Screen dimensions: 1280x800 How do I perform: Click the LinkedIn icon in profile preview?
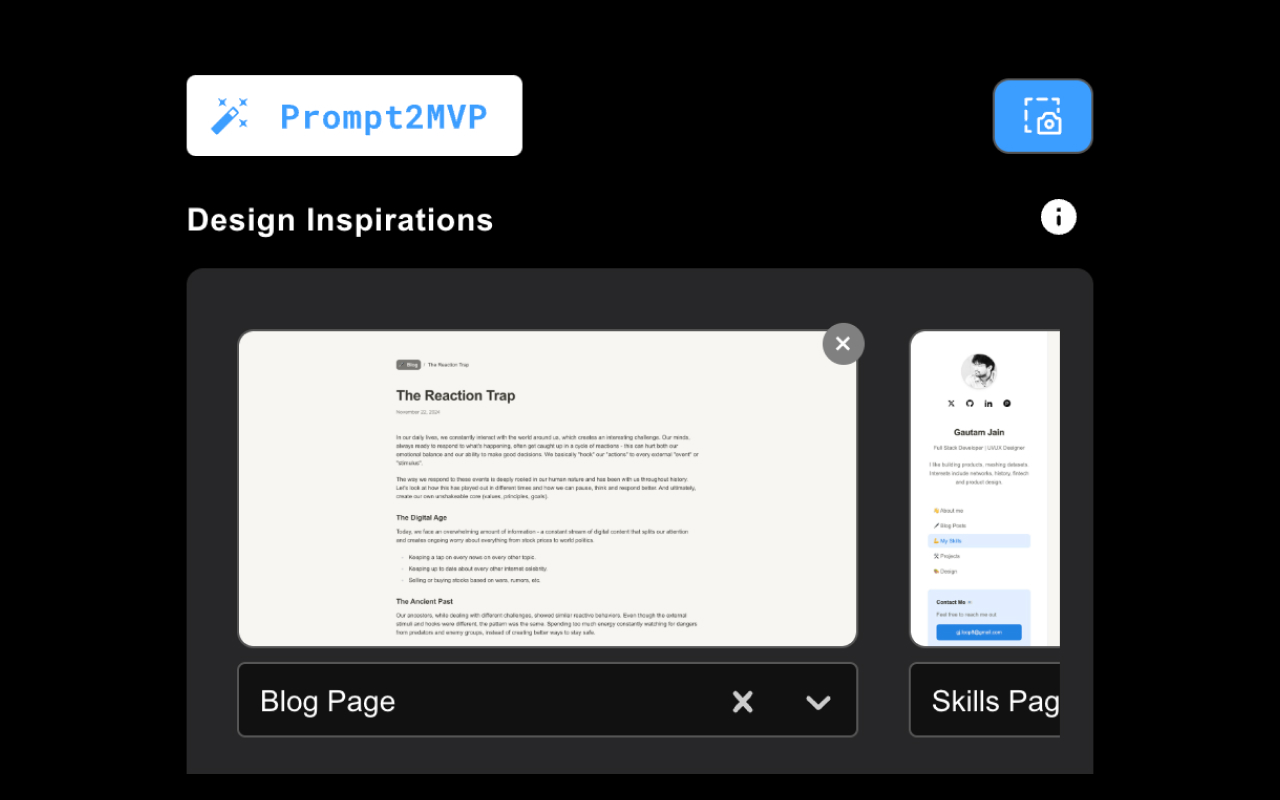(x=988, y=403)
